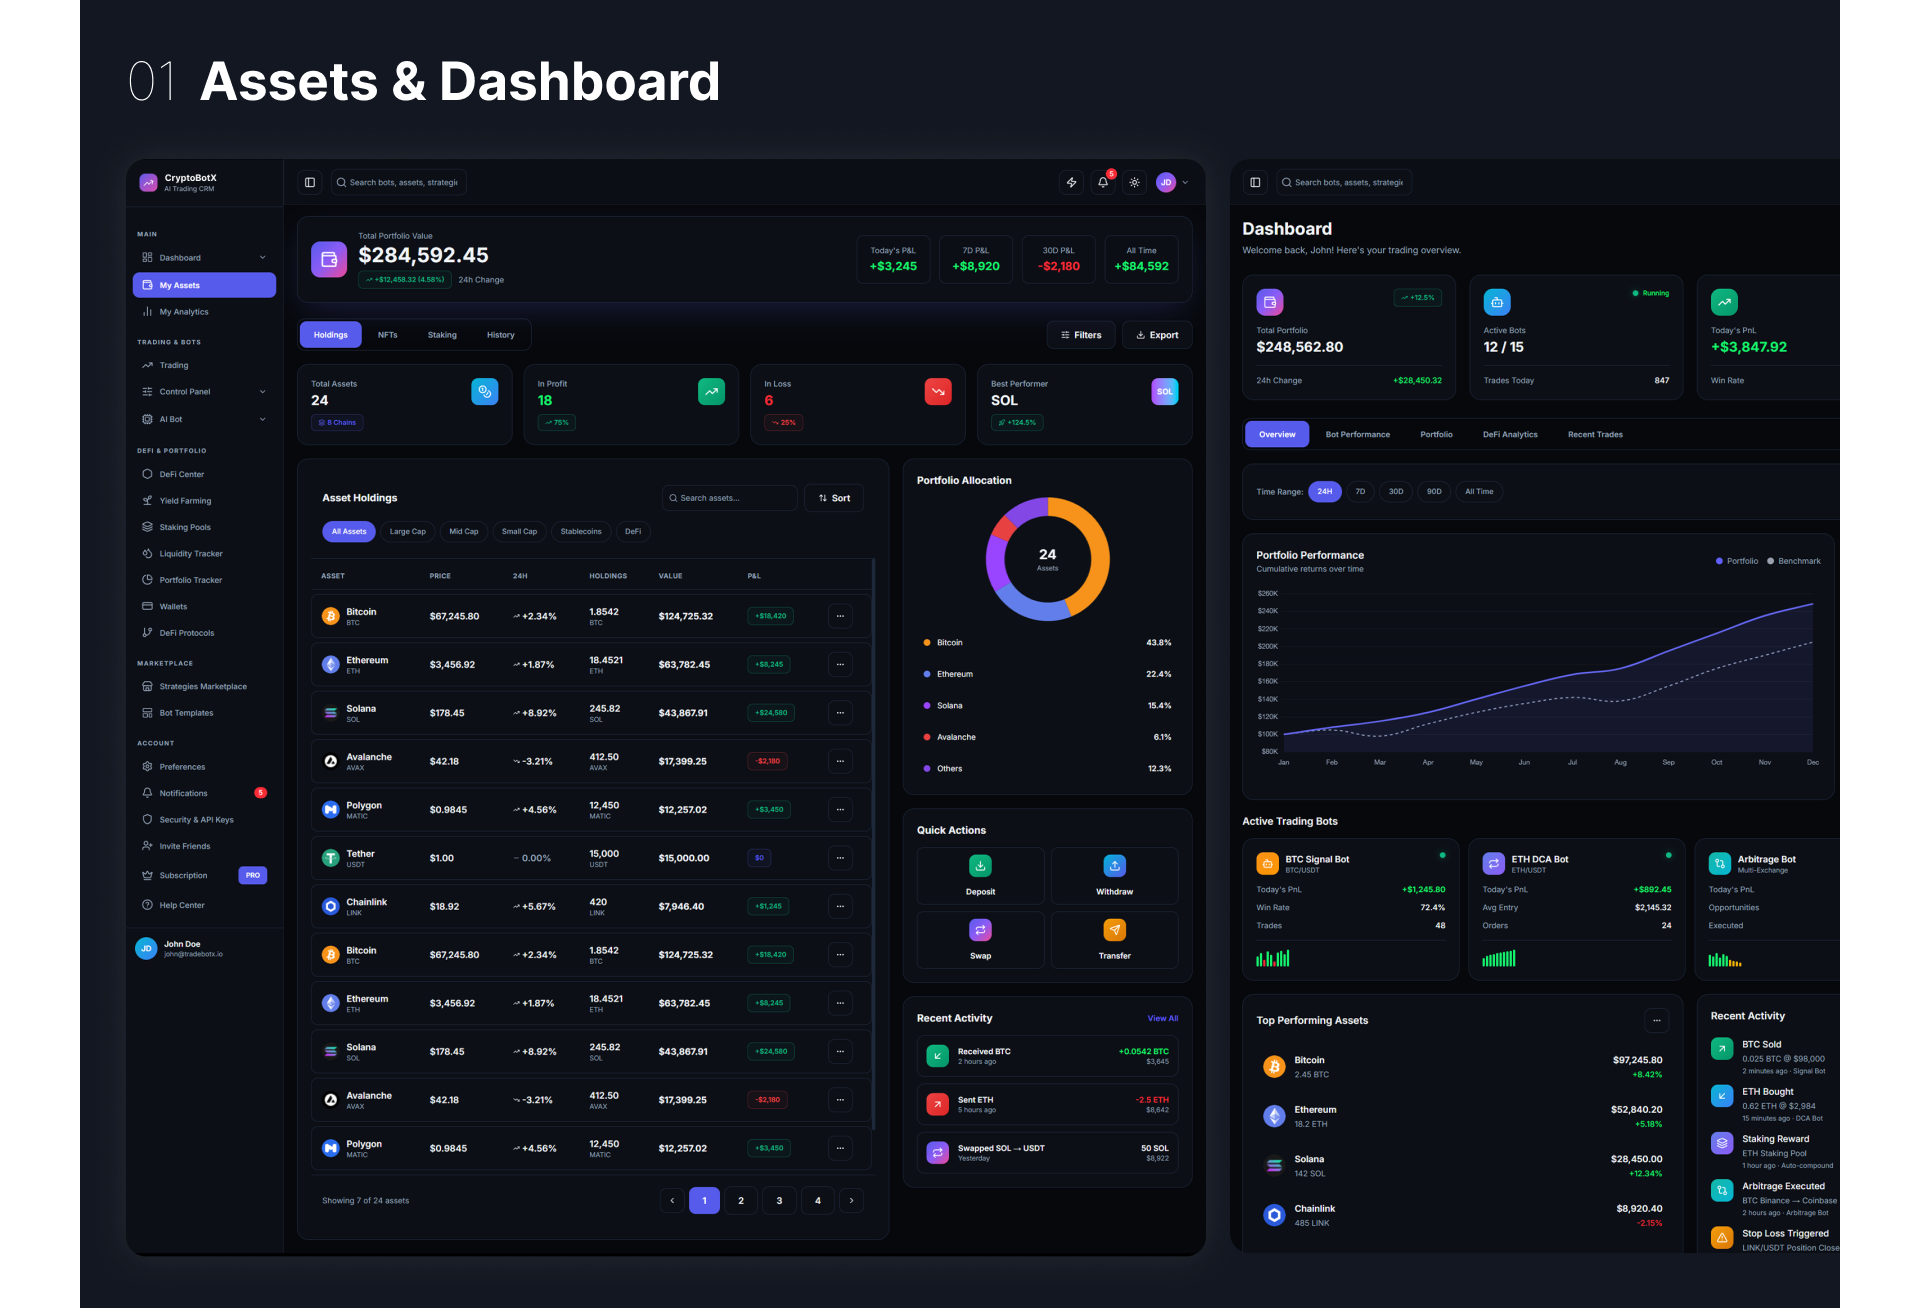Open Subscription PRO in the sidebar
1920x1308 pixels.
(204, 875)
